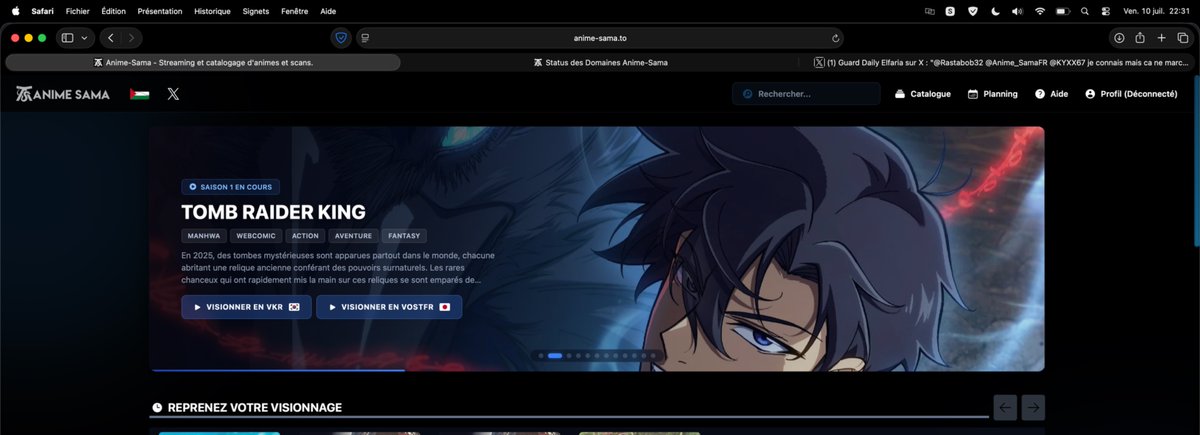Viewport: 1200px width, 435px height.
Task: Go back with Safari back arrow
Action: pos(111,38)
